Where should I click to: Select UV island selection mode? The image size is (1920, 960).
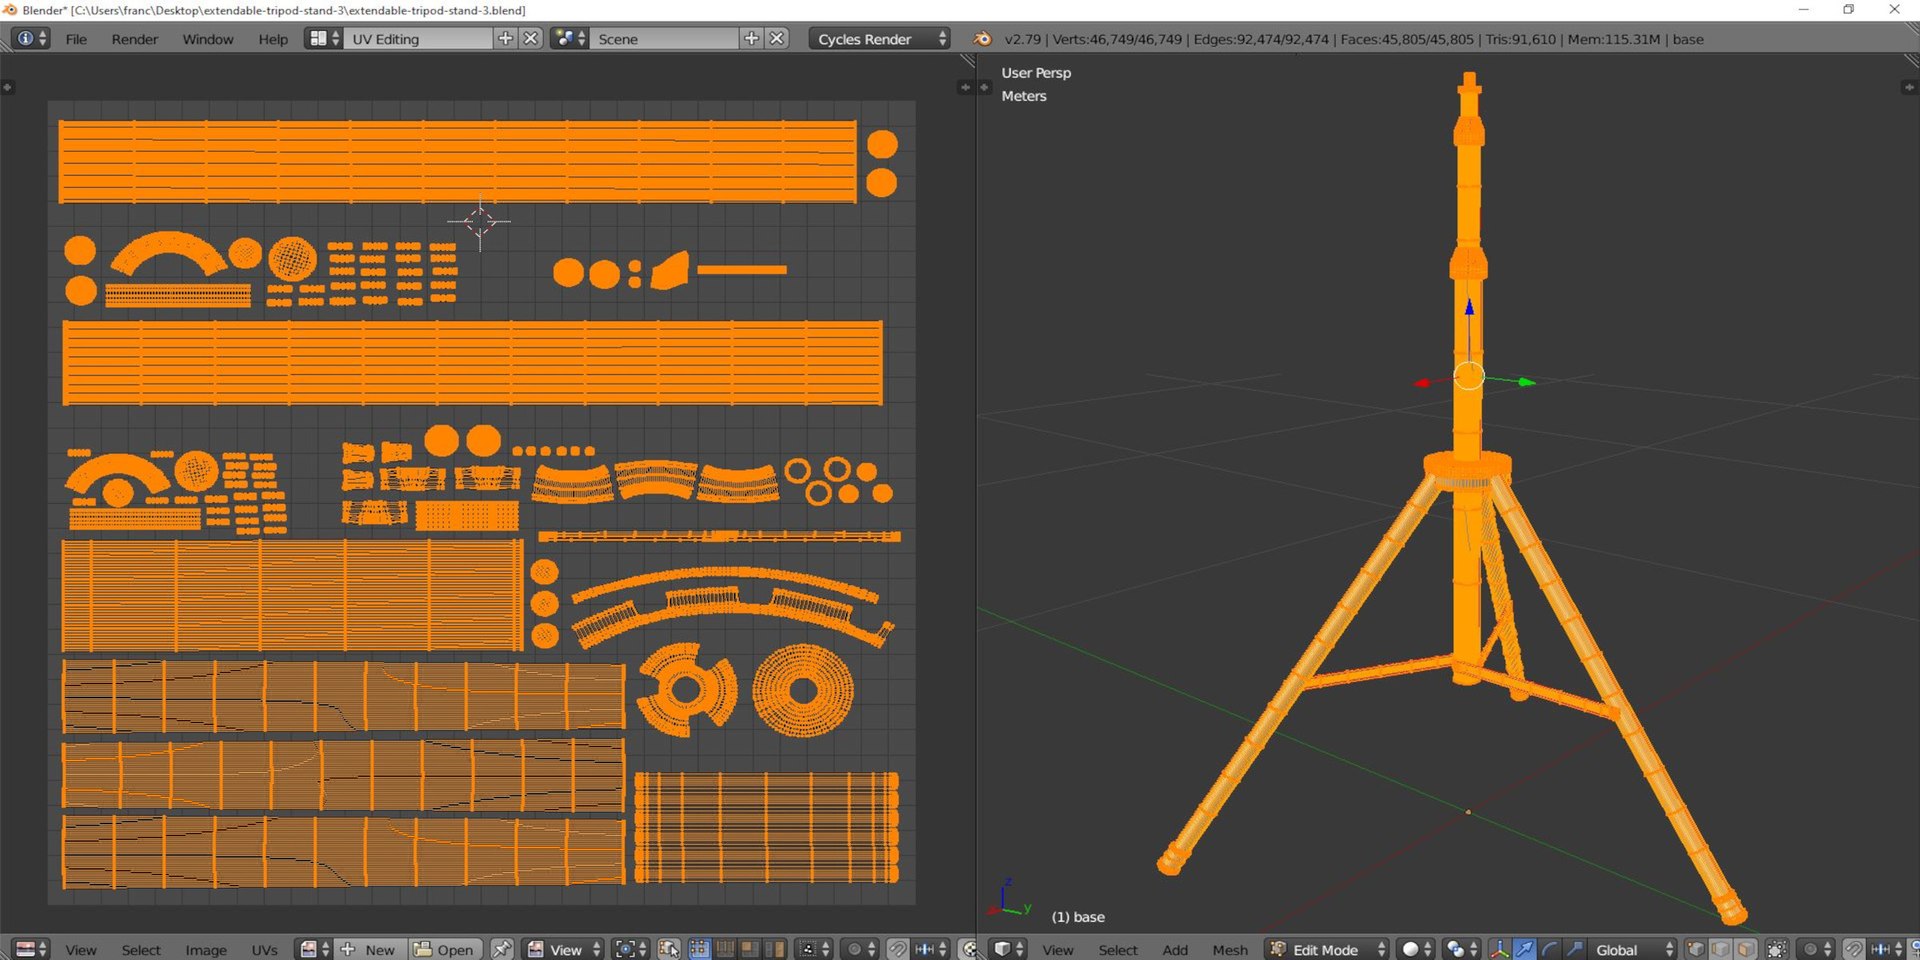pos(774,949)
